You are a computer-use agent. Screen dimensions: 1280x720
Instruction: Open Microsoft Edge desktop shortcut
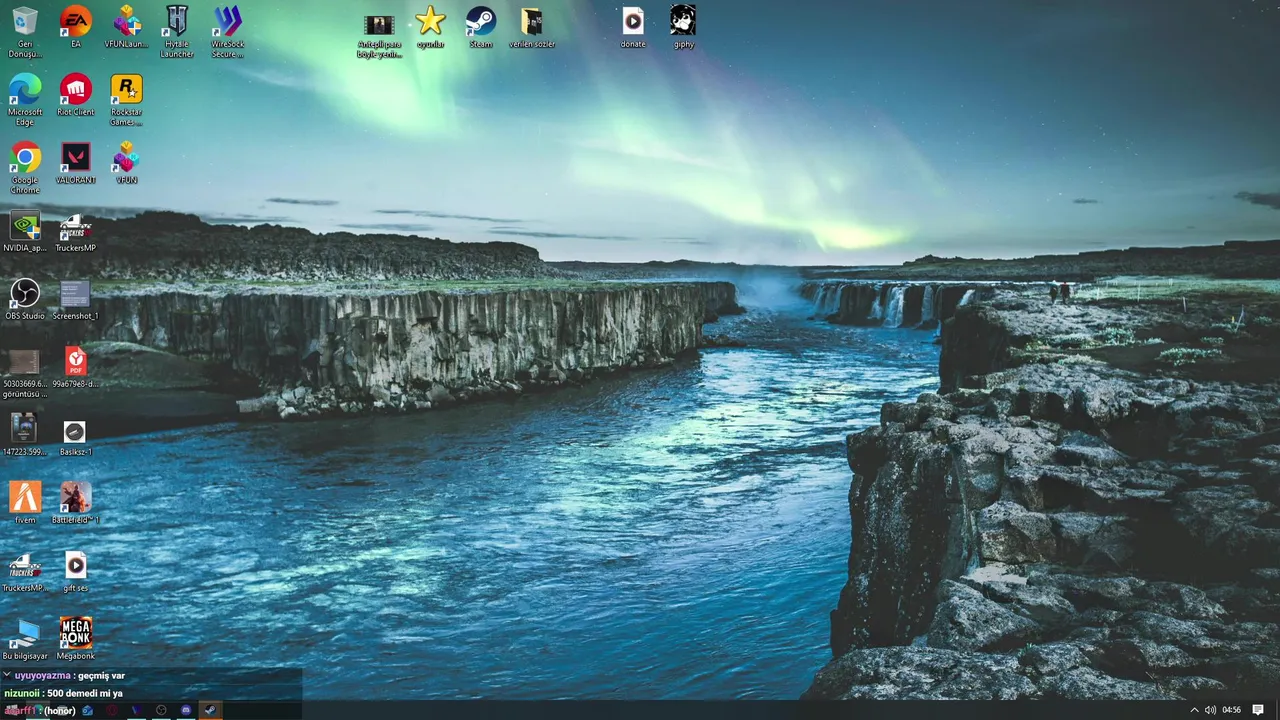pos(25,100)
